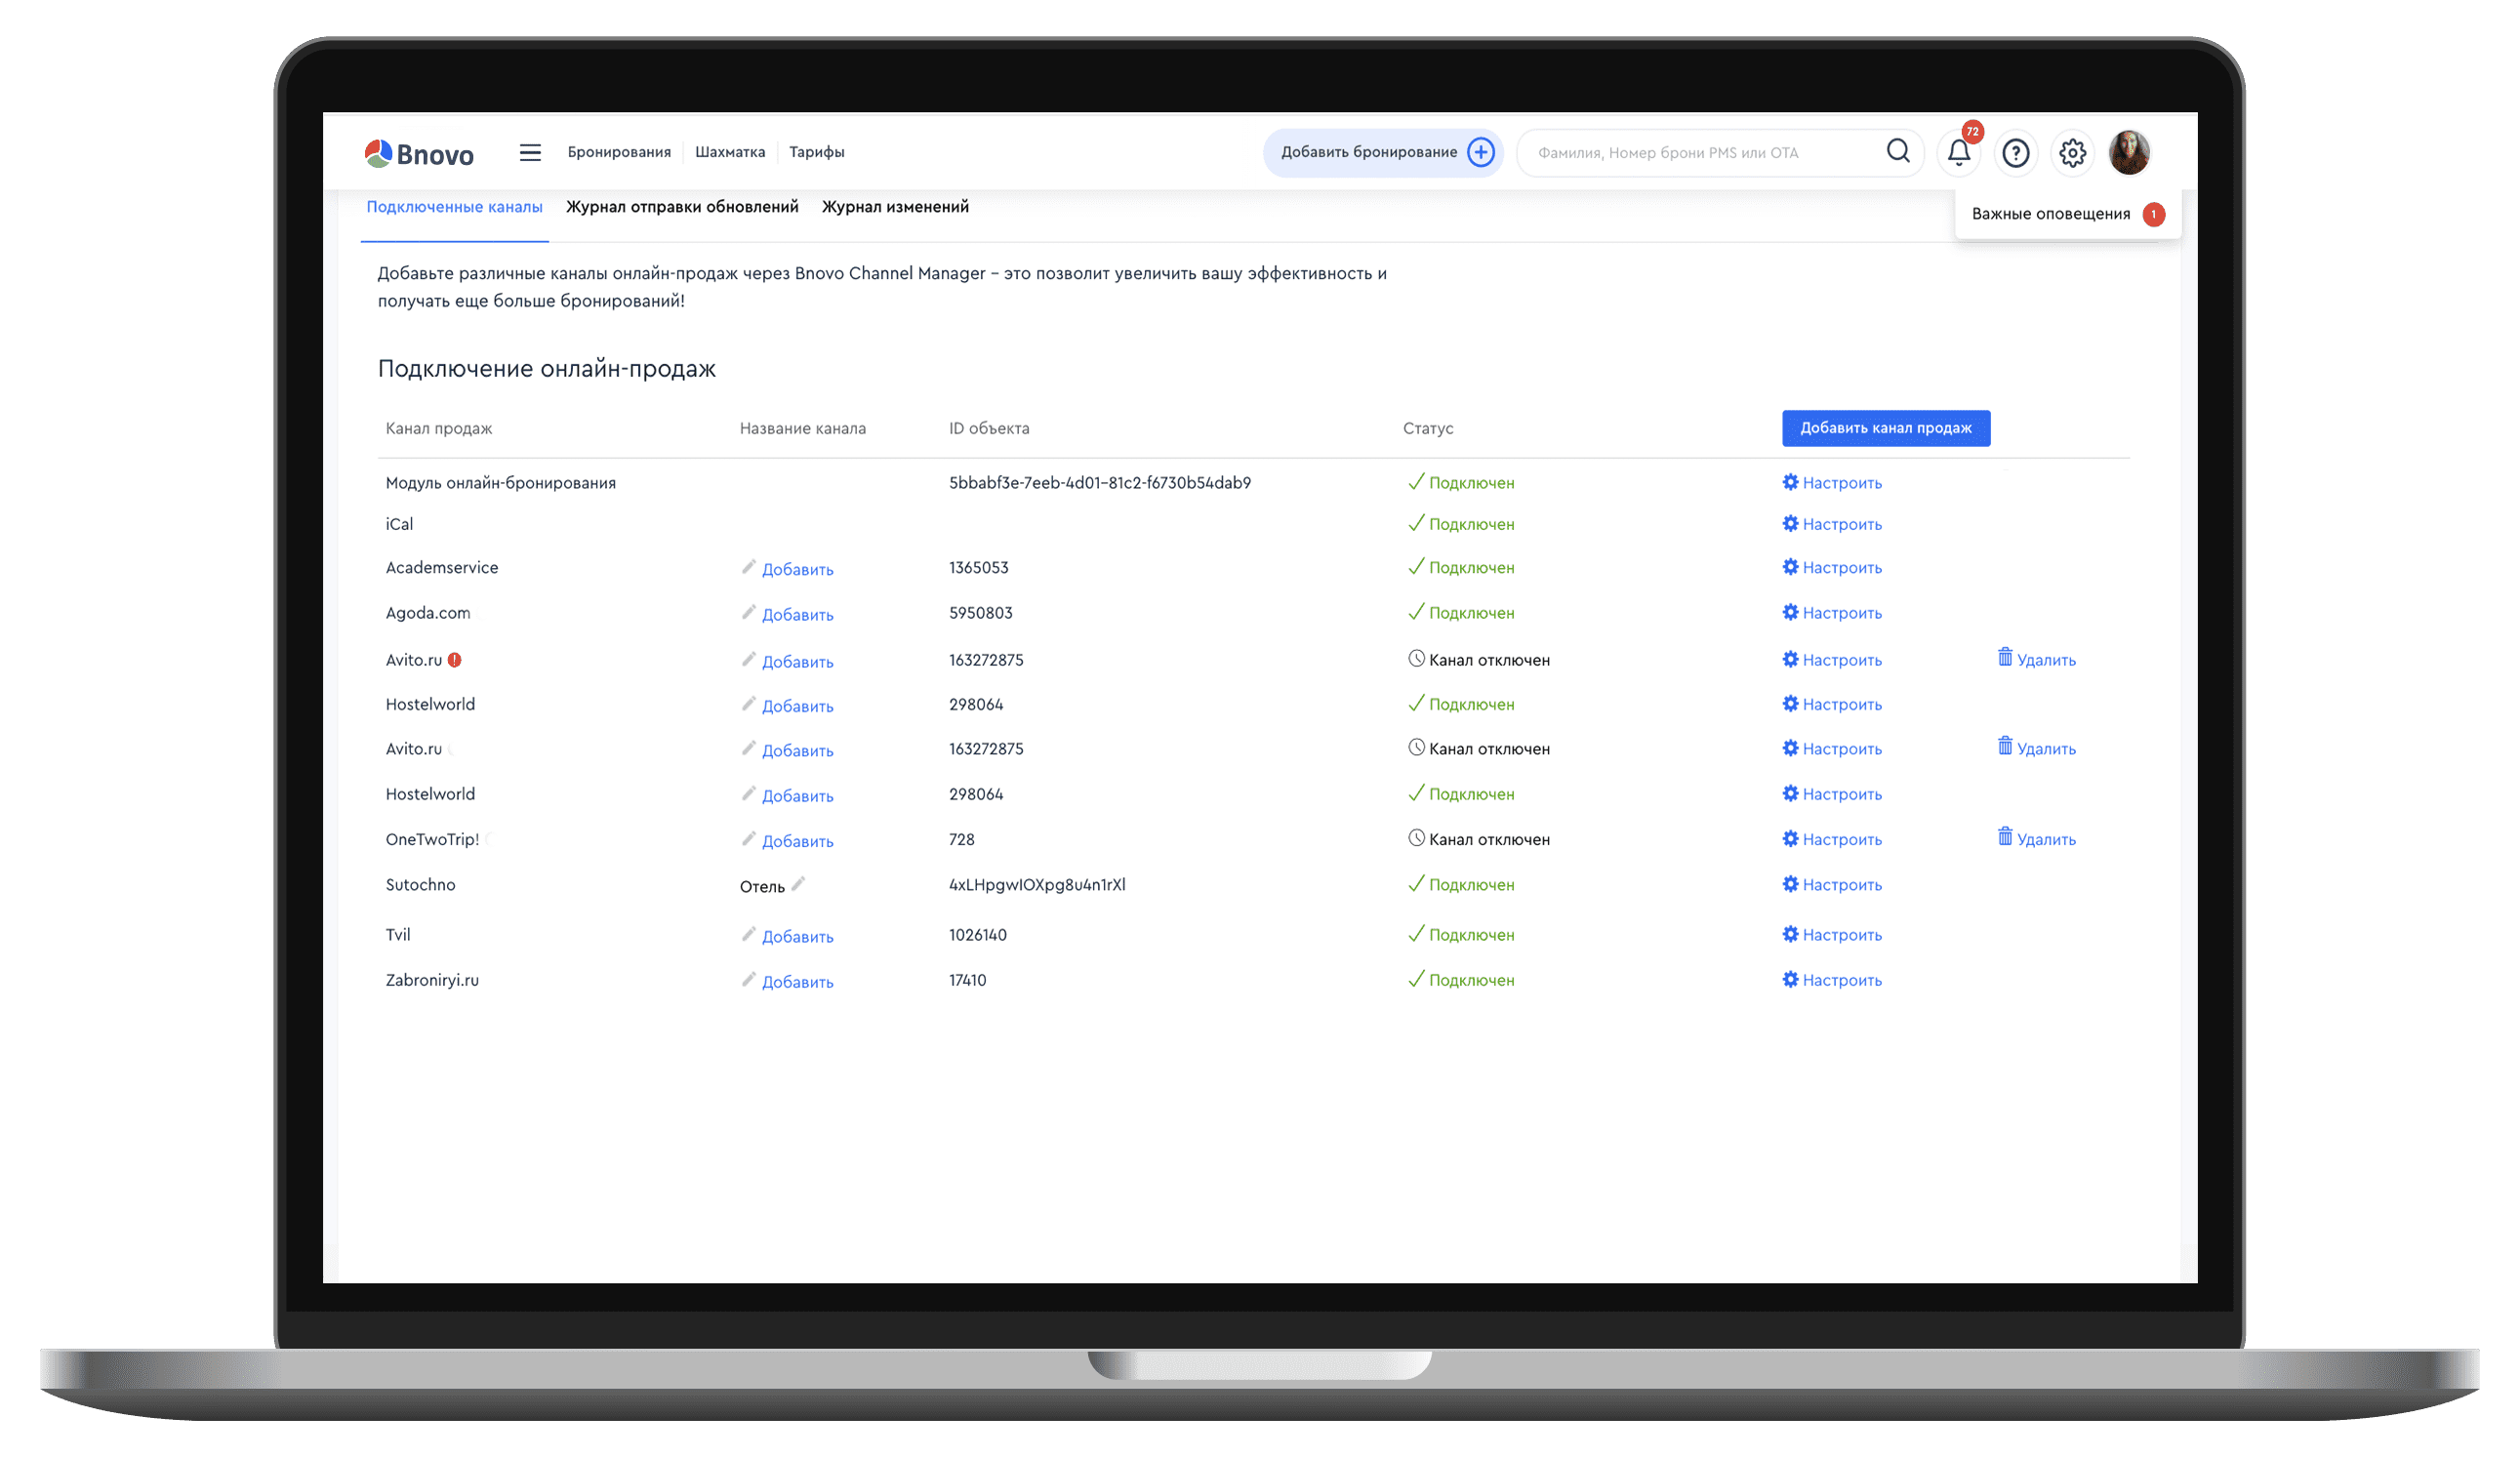
Task: Click Настроить link in the OneTwoTrip! row
Action: pyautogui.click(x=1842, y=840)
